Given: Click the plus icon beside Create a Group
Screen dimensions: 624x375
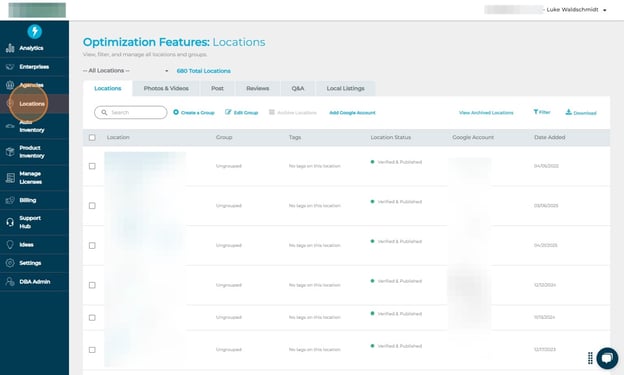Looking at the screenshot, I should tap(176, 112).
